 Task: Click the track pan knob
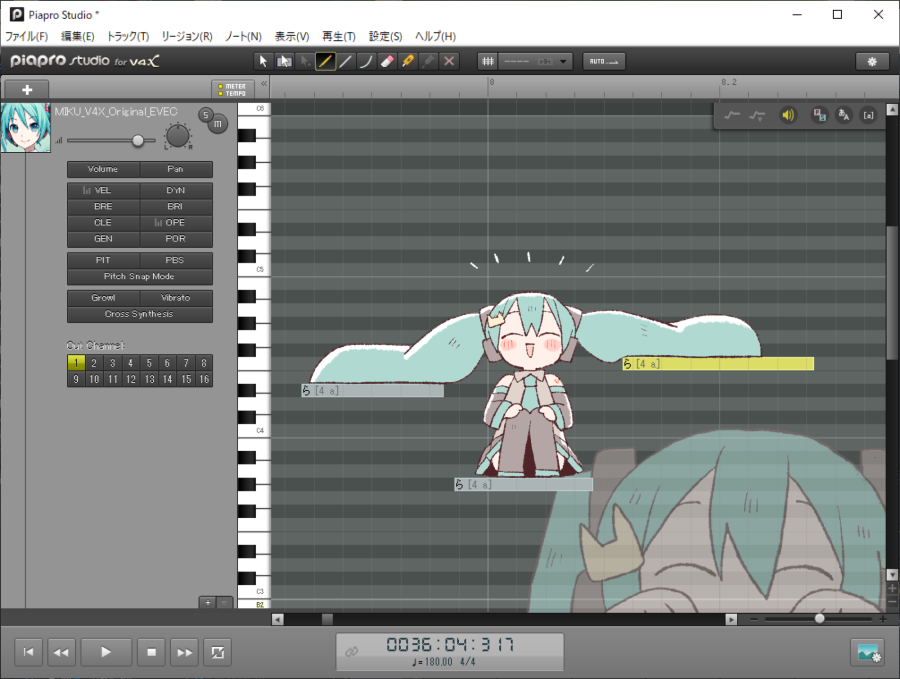177,136
